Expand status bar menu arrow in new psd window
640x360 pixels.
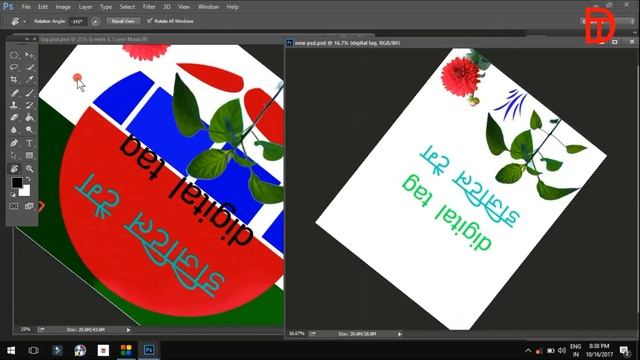click(400, 334)
